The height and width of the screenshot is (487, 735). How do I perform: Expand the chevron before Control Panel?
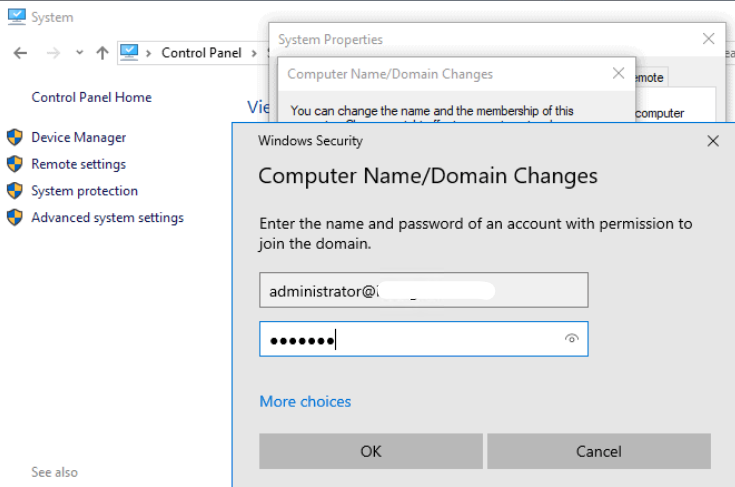pos(149,53)
